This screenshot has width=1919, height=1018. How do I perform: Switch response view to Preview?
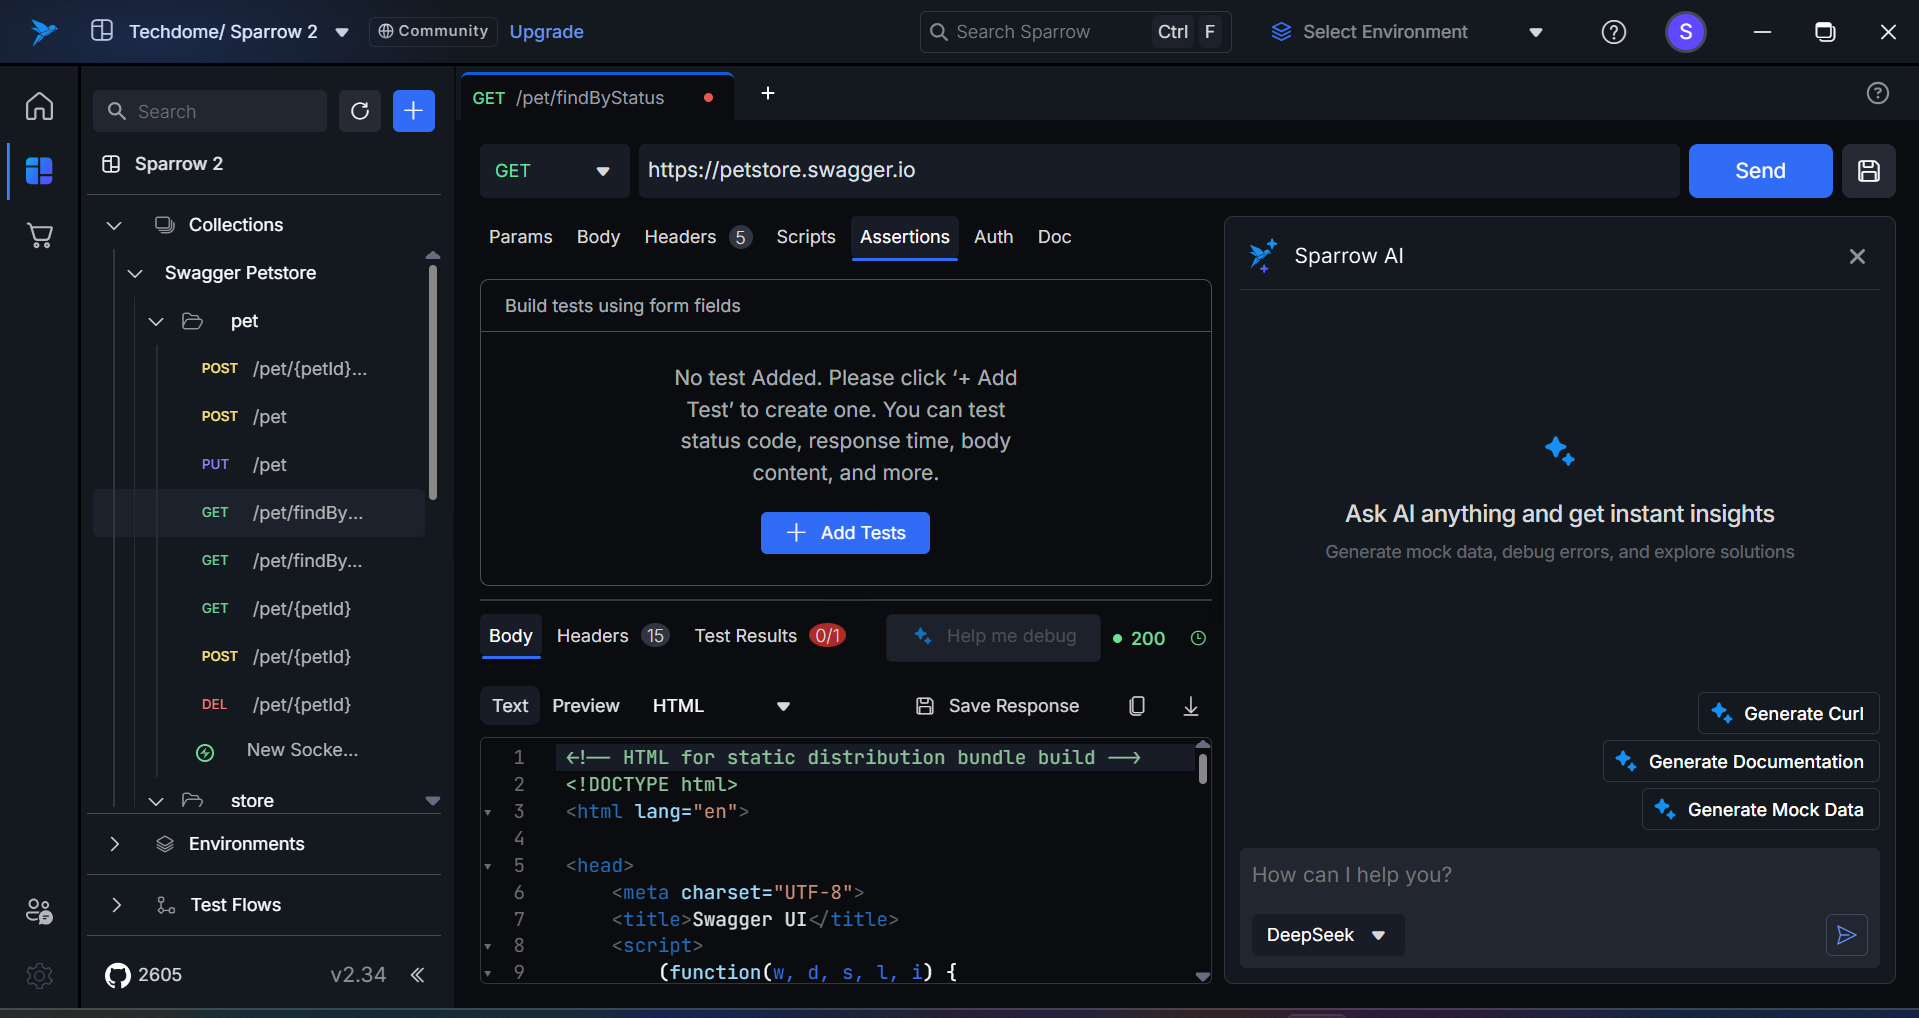pyautogui.click(x=585, y=706)
